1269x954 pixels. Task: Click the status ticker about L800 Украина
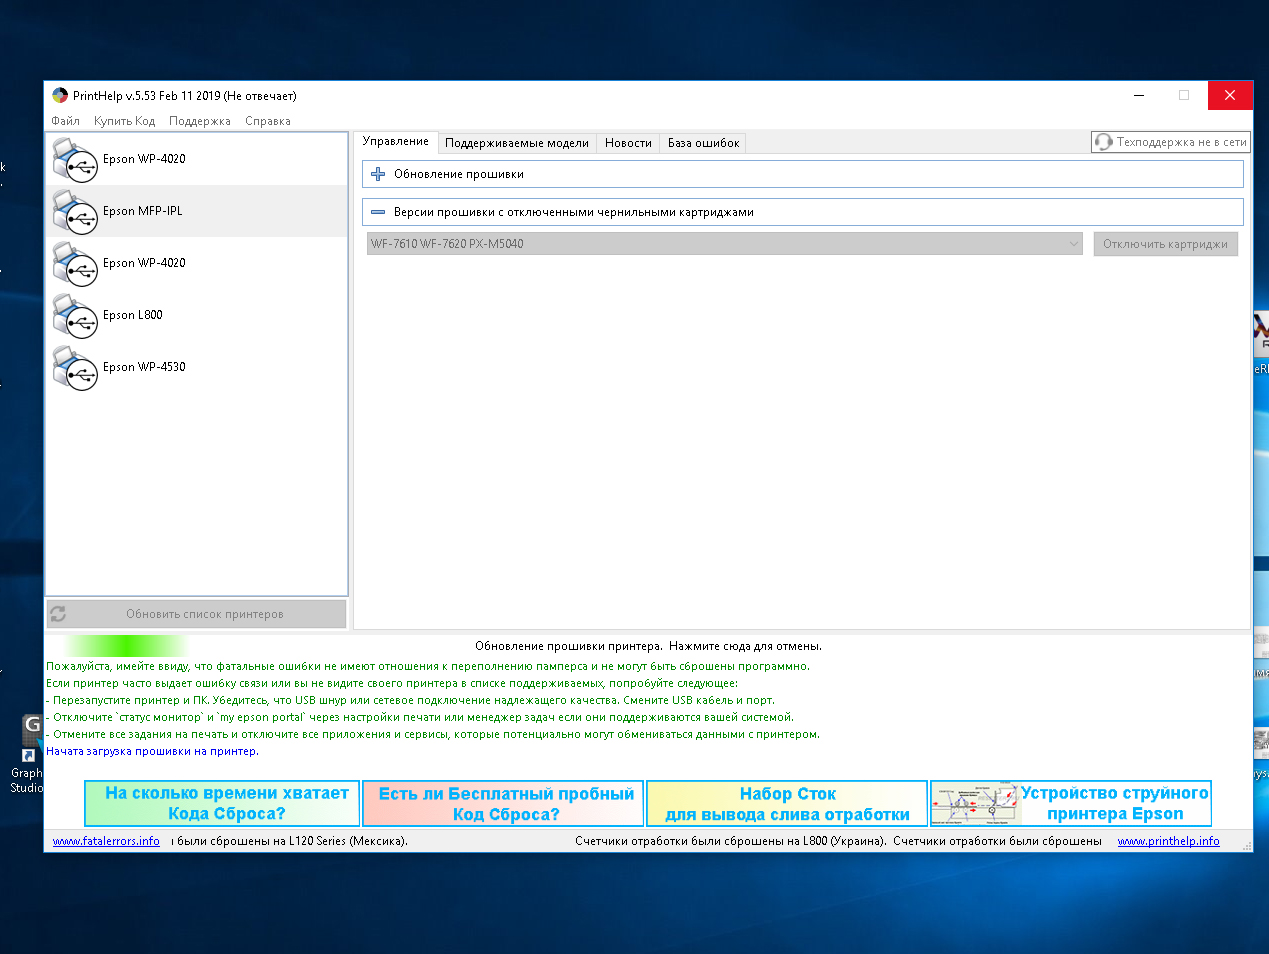[731, 841]
